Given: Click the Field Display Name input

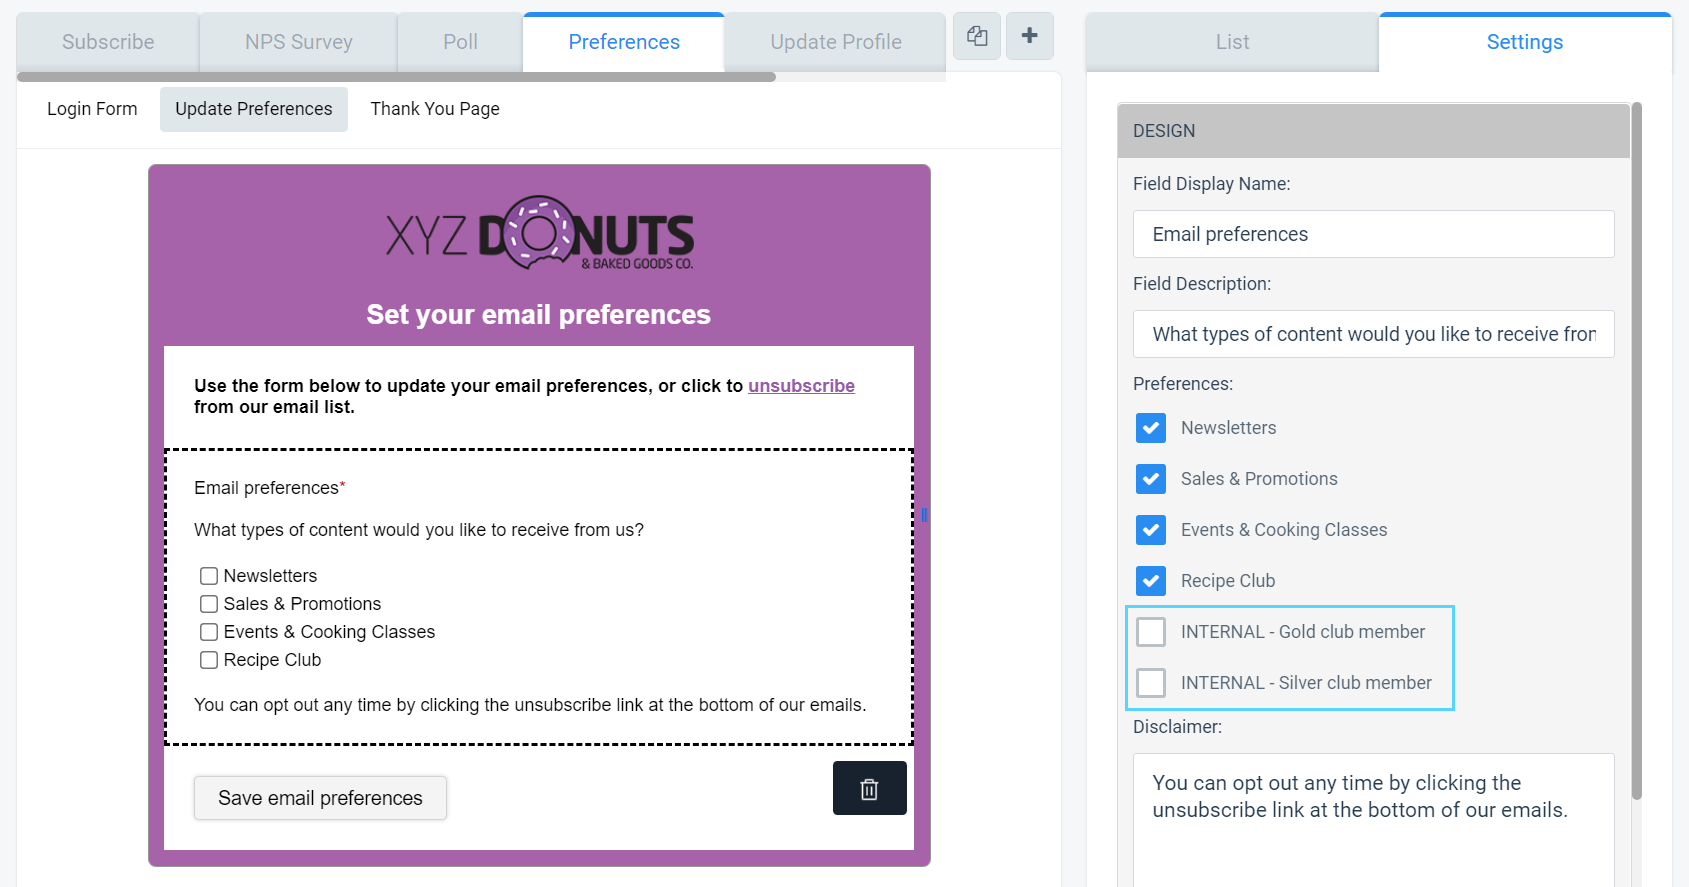Looking at the screenshot, I should [1373, 234].
